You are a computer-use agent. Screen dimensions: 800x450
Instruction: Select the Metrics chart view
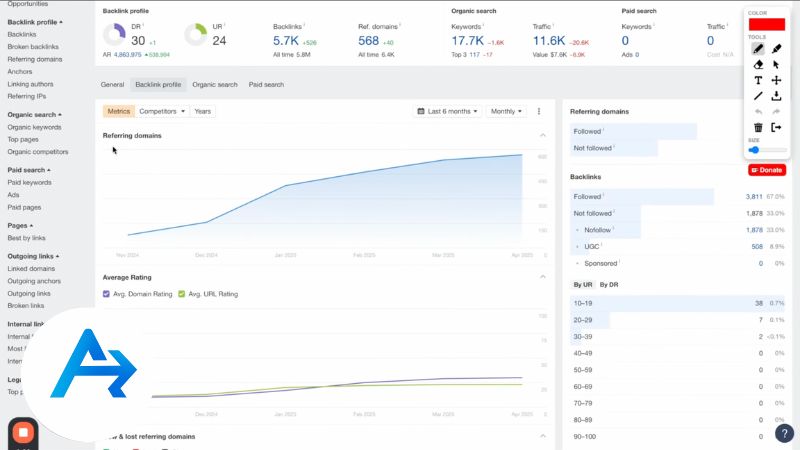coord(119,111)
